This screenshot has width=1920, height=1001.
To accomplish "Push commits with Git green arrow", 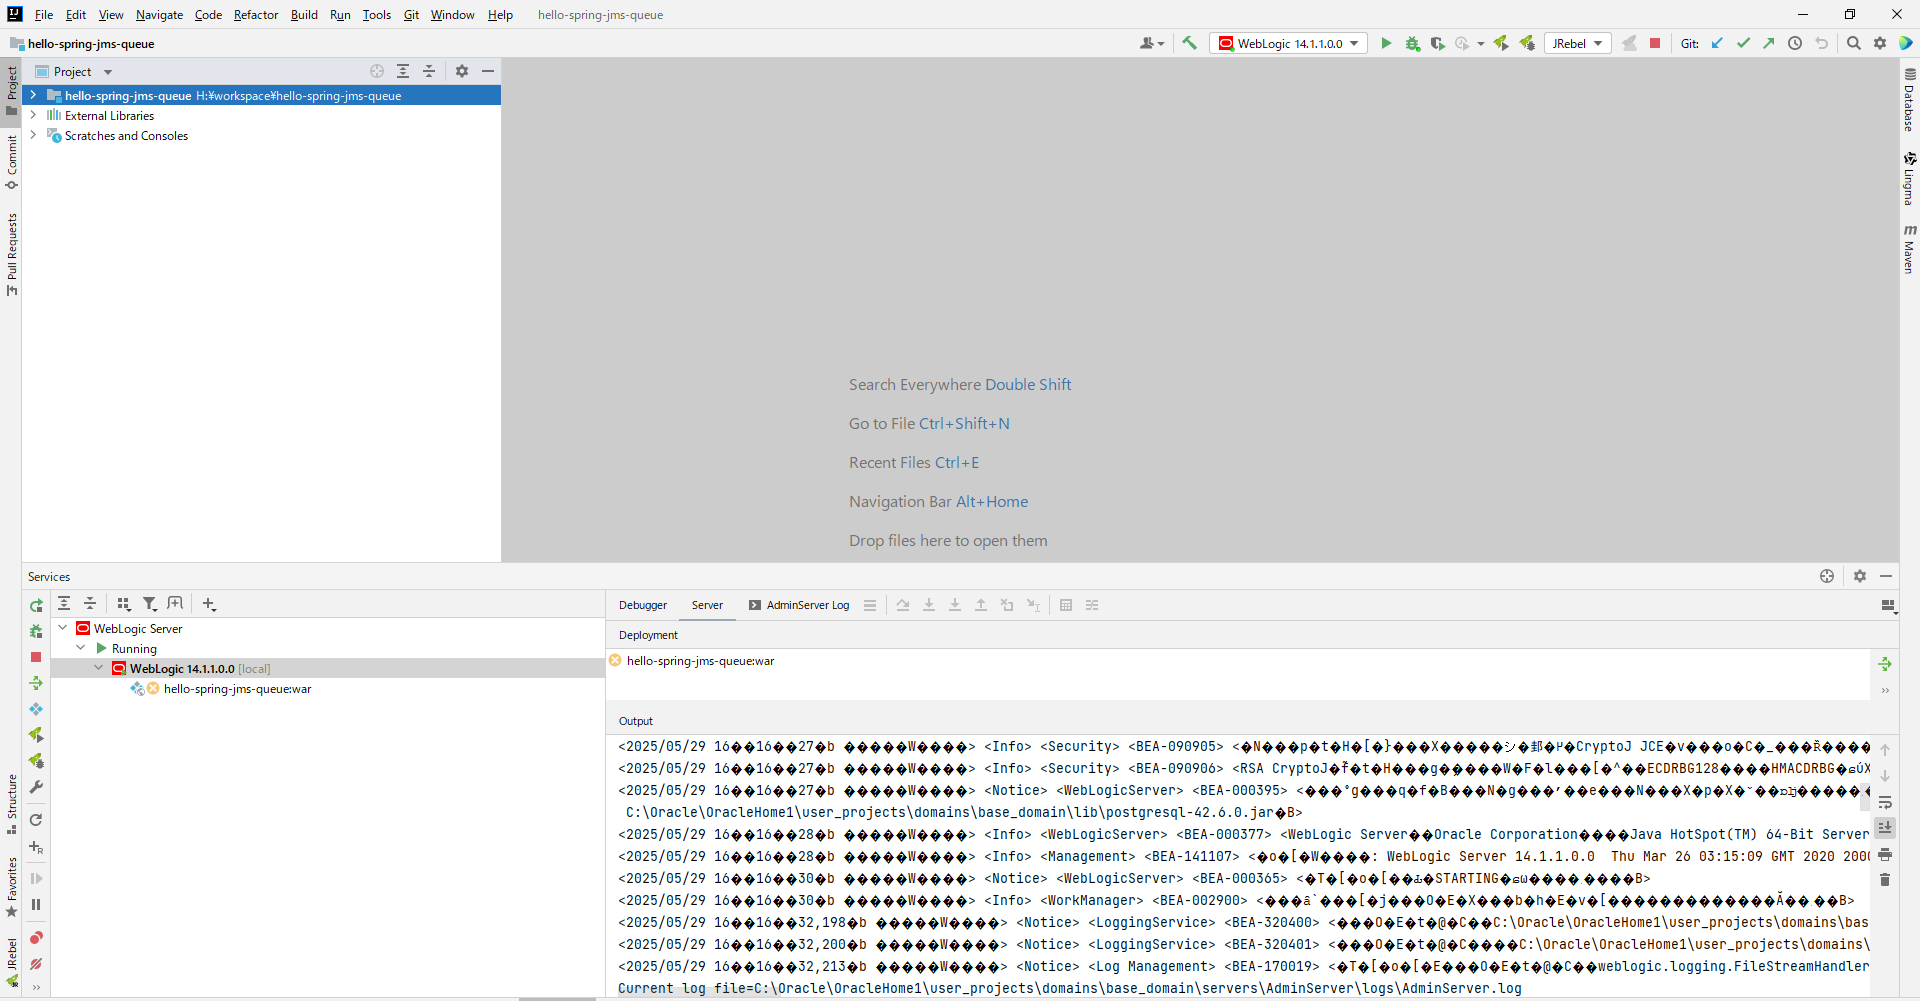I will 1769,43.
